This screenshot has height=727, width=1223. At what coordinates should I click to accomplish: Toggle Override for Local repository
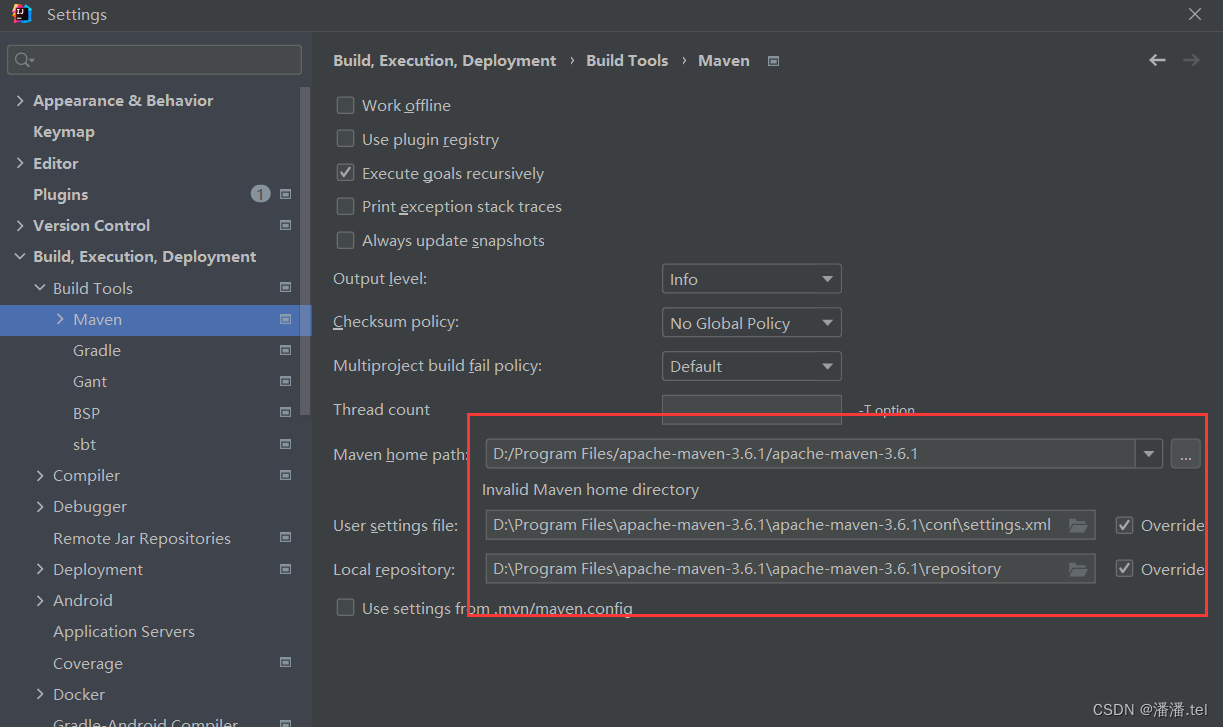click(1124, 569)
